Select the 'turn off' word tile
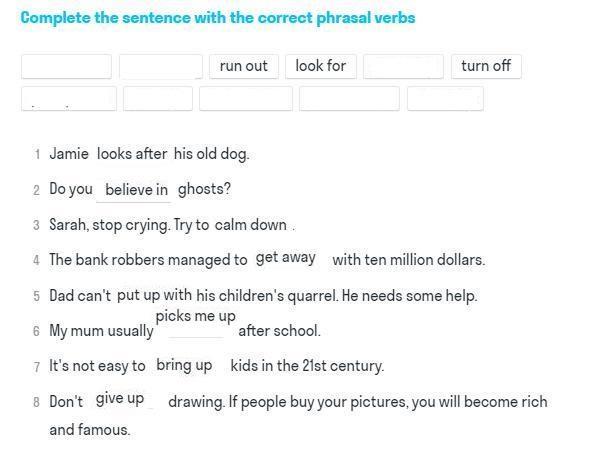Image resolution: width=596 pixels, height=450 pixels. click(x=486, y=67)
